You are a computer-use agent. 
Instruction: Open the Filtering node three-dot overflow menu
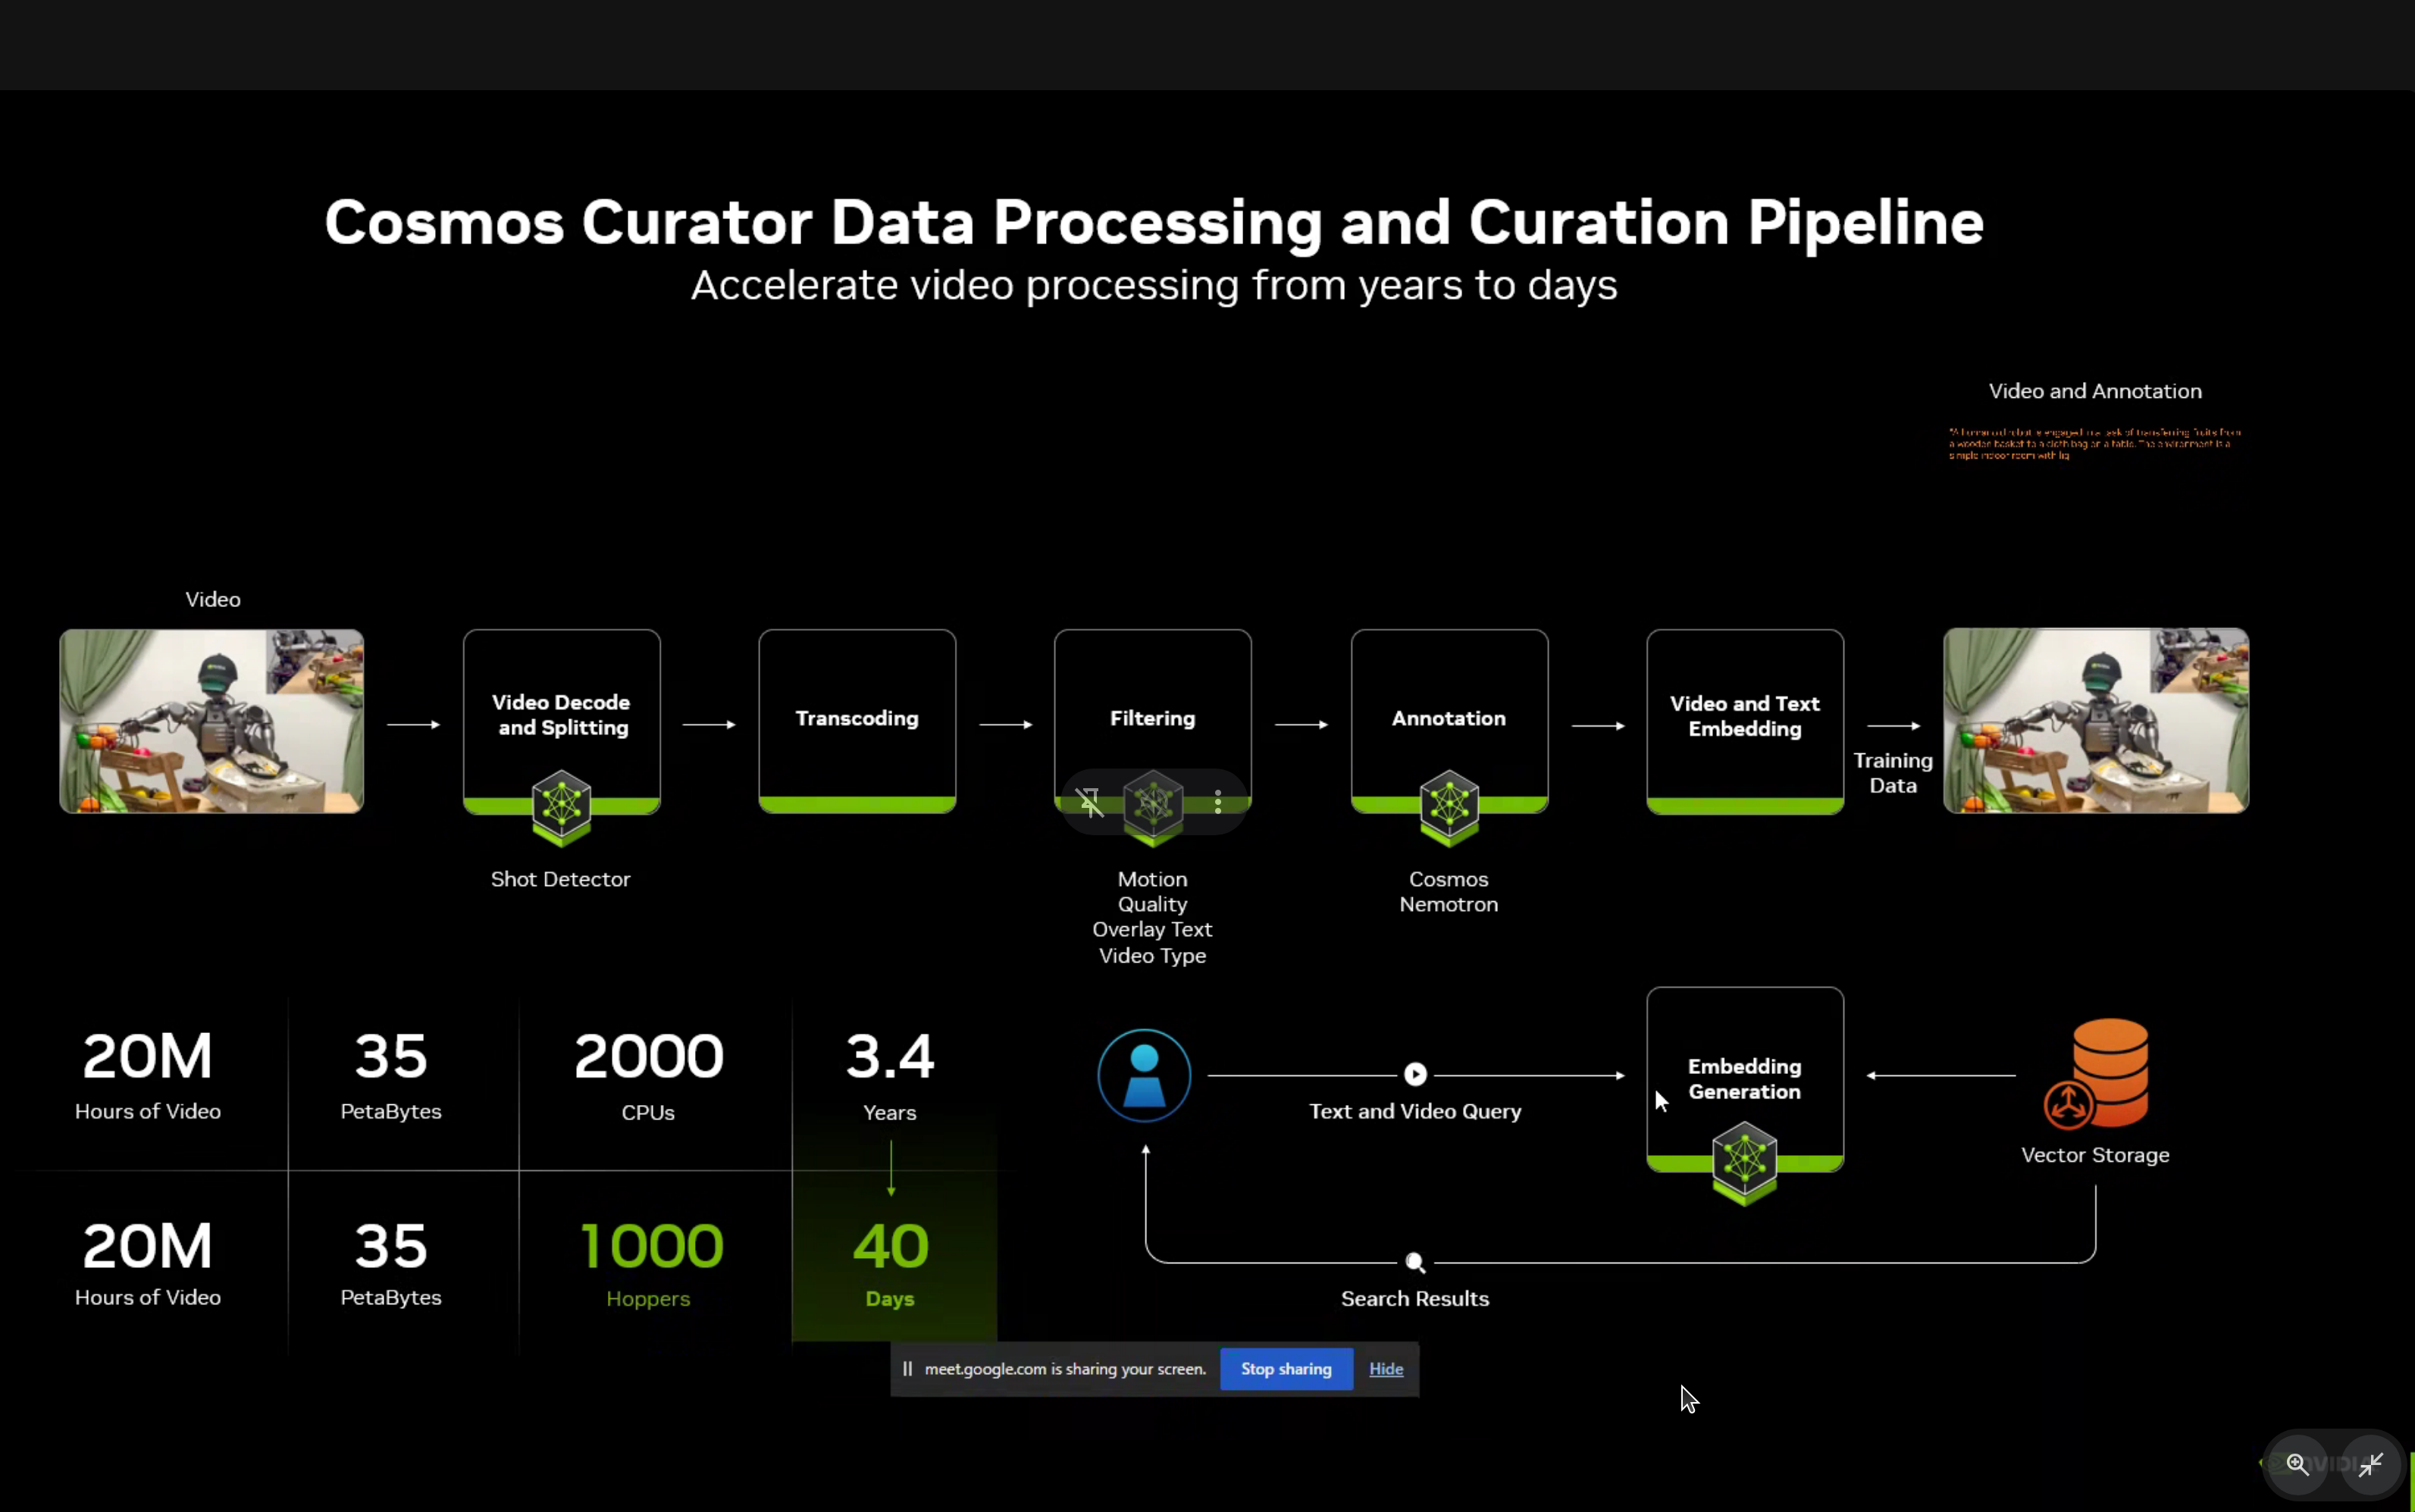[x=1220, y=803]
